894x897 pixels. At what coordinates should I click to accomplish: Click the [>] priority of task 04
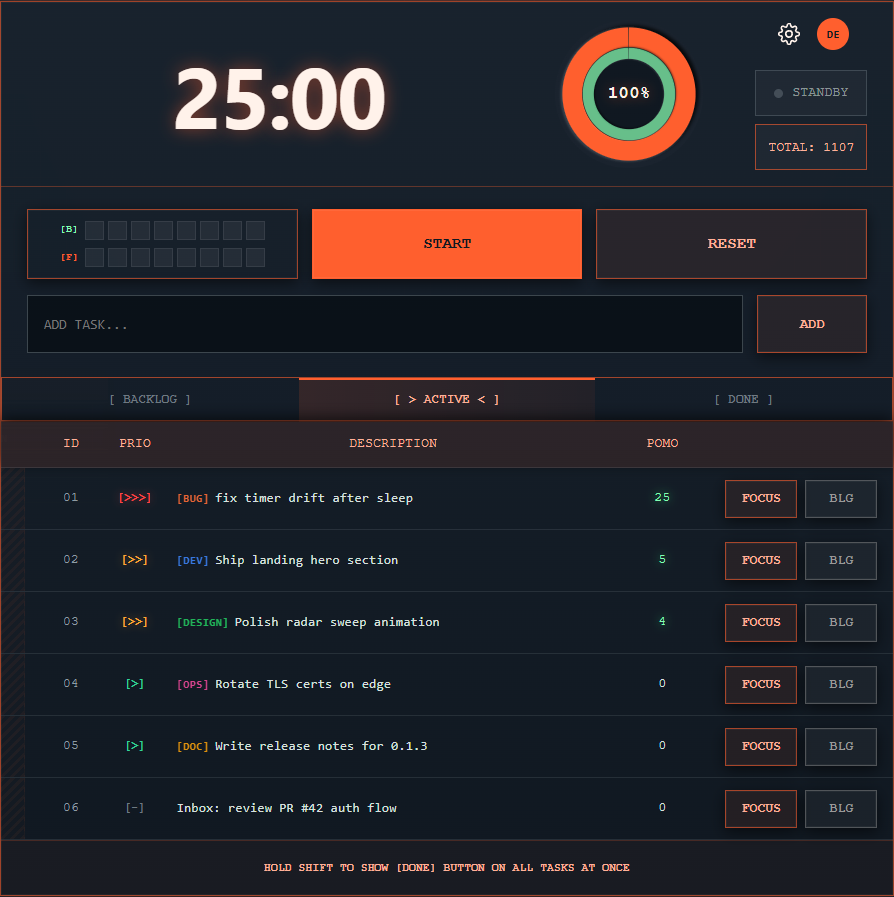click(x=135, y=684)
